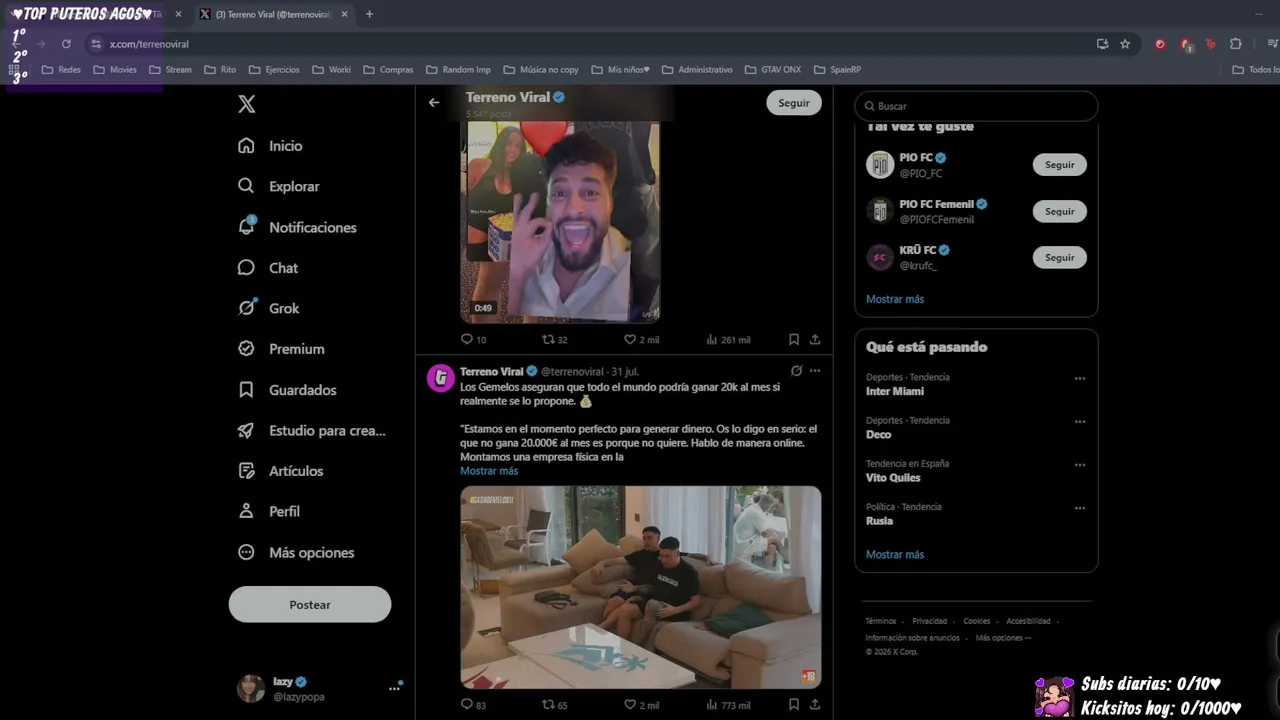Select the Terreno Viral browser tab

point(275,14)
